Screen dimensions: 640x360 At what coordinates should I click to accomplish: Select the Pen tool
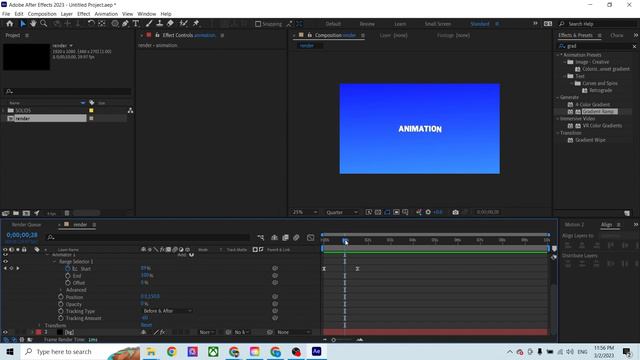(125, 24)
